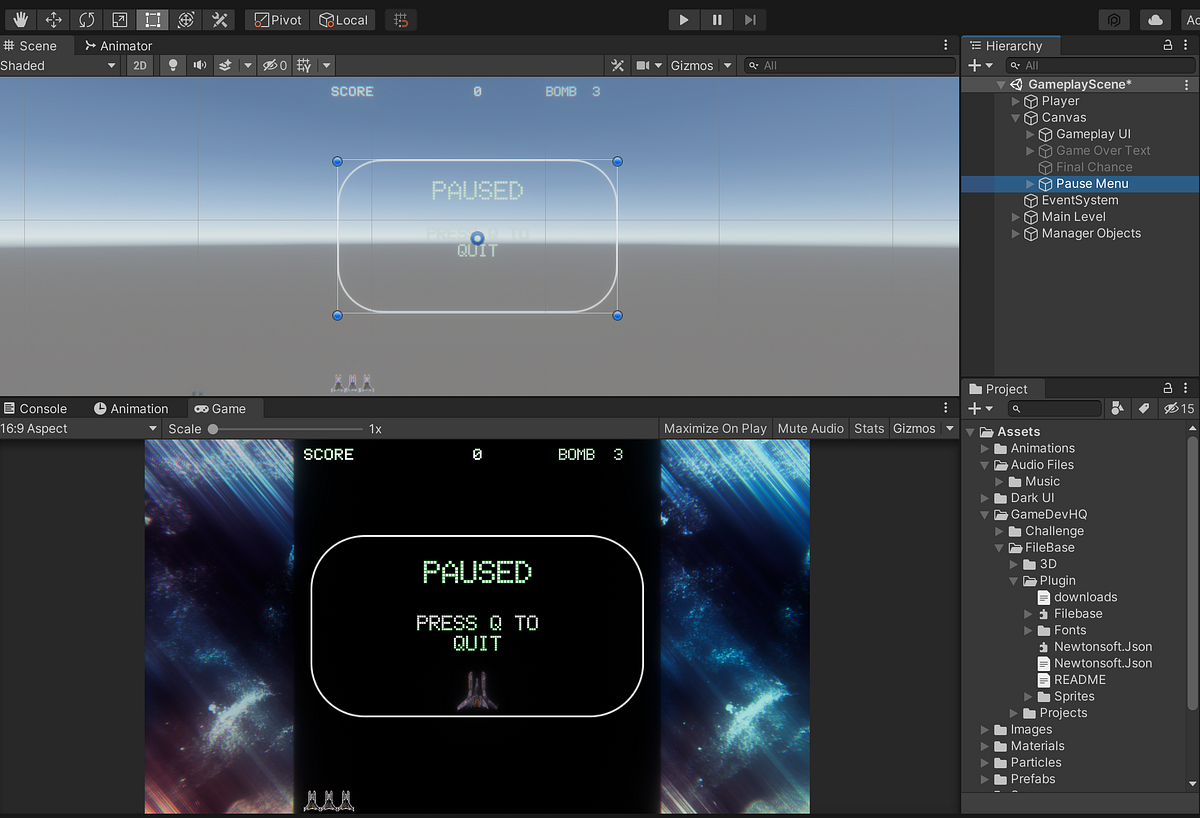Select the Rotate tool
Viewport: 1200px width, 818px height.
click(x=87, y=19)
